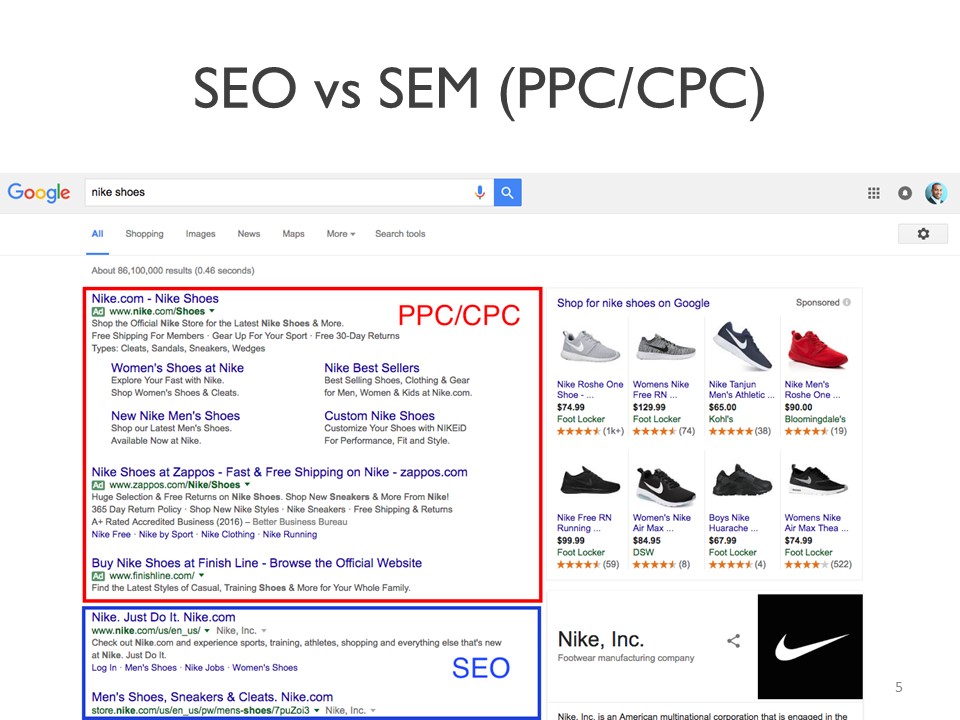Viewport: 960px width, 720px height.
Task: Click the share icon beside Nike, Inc.
Action: [733, 641]
